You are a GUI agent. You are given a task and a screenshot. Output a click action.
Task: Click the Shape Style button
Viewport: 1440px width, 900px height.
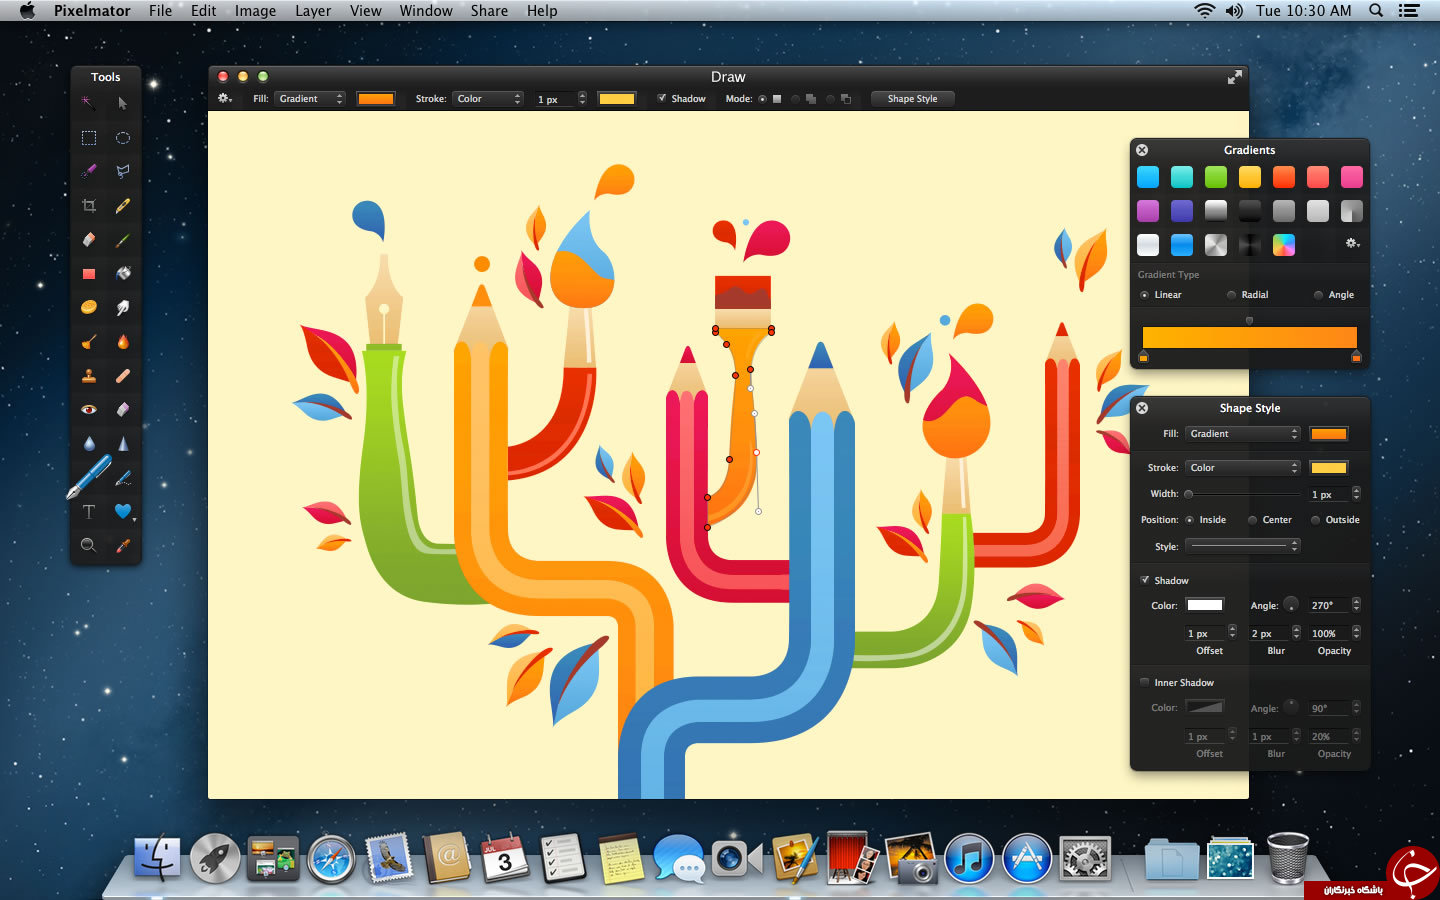point(913,98)
